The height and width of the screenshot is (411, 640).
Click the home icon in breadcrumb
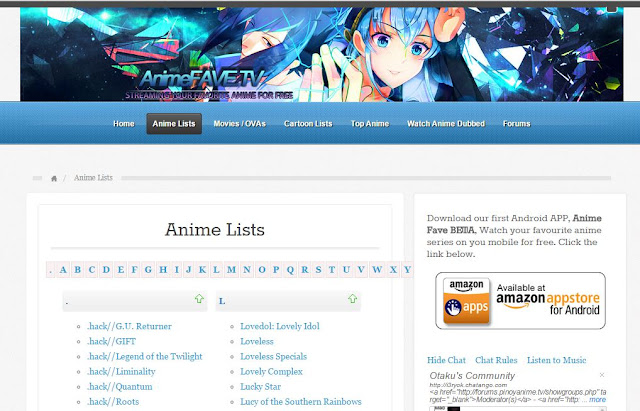(54, 178)
